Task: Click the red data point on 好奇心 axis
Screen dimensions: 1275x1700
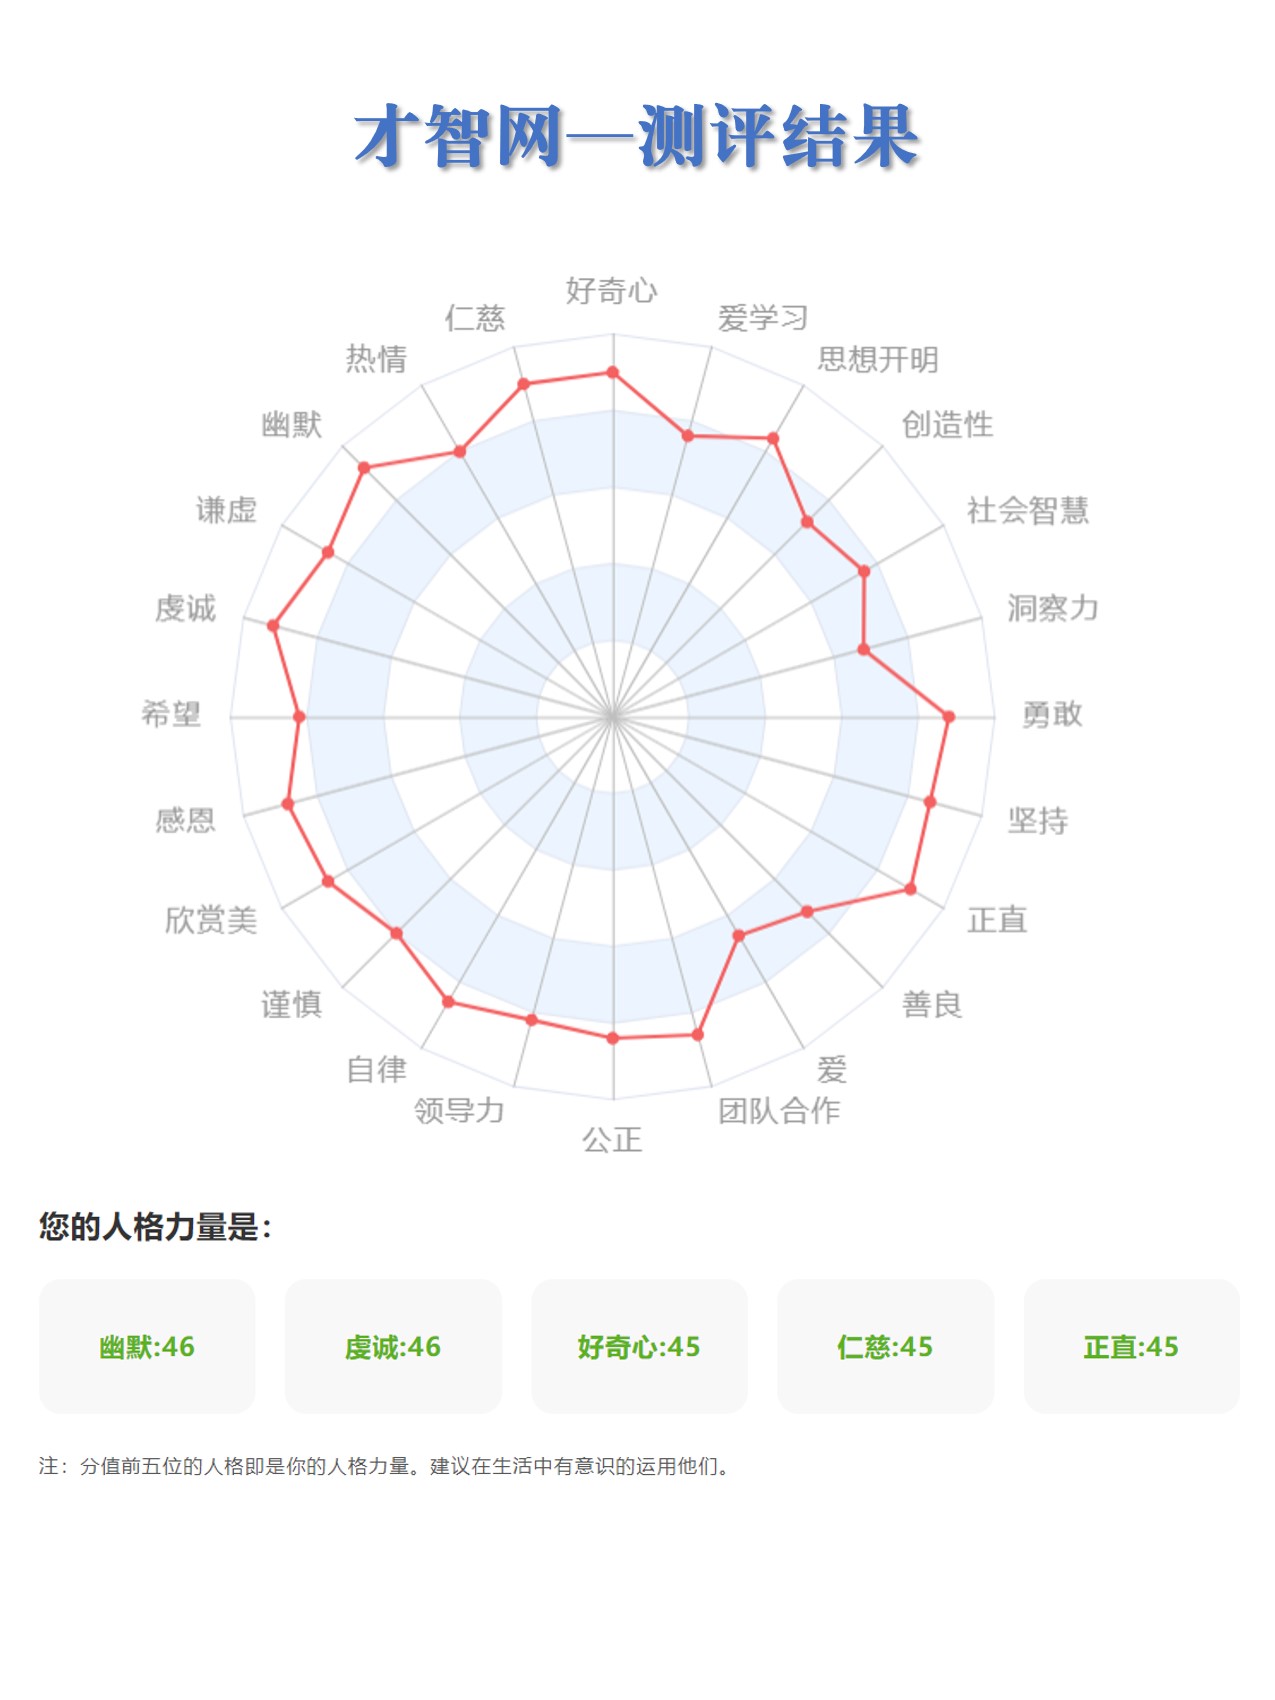Action: point(613,373)
